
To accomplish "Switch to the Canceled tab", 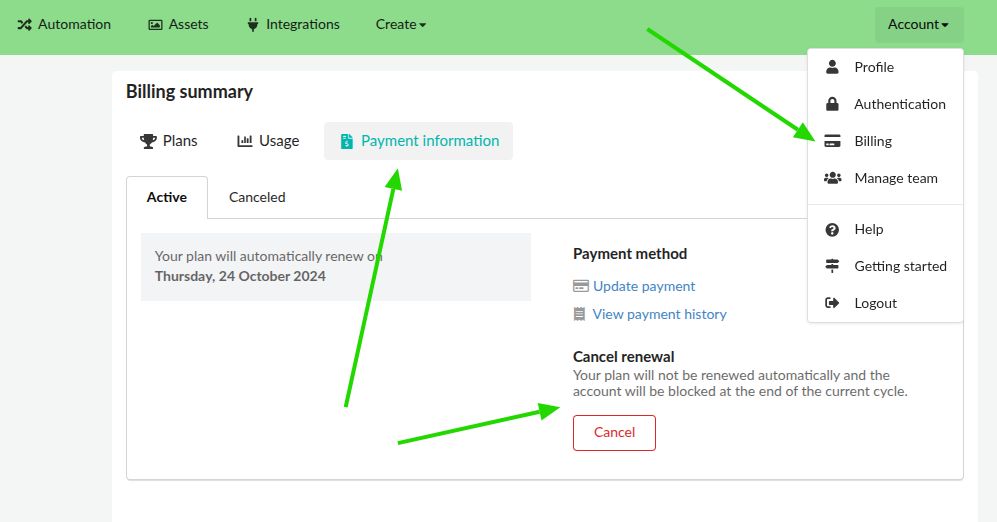I will (257, 197).
